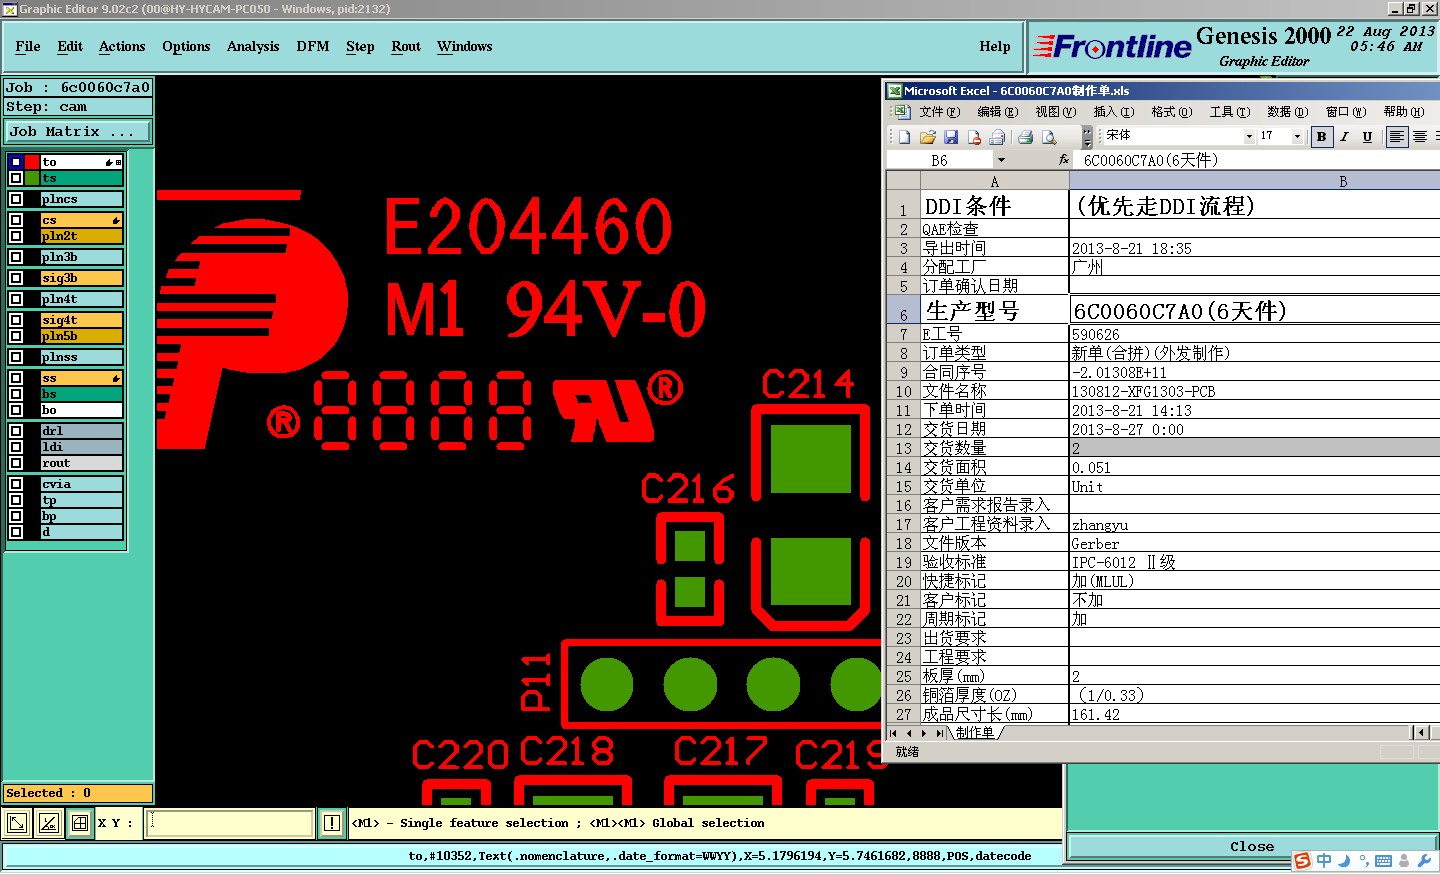Toggle visibility checkbox for layer sig3b
This screenshot has height=876, width=1440.
(x=16, y=278)
